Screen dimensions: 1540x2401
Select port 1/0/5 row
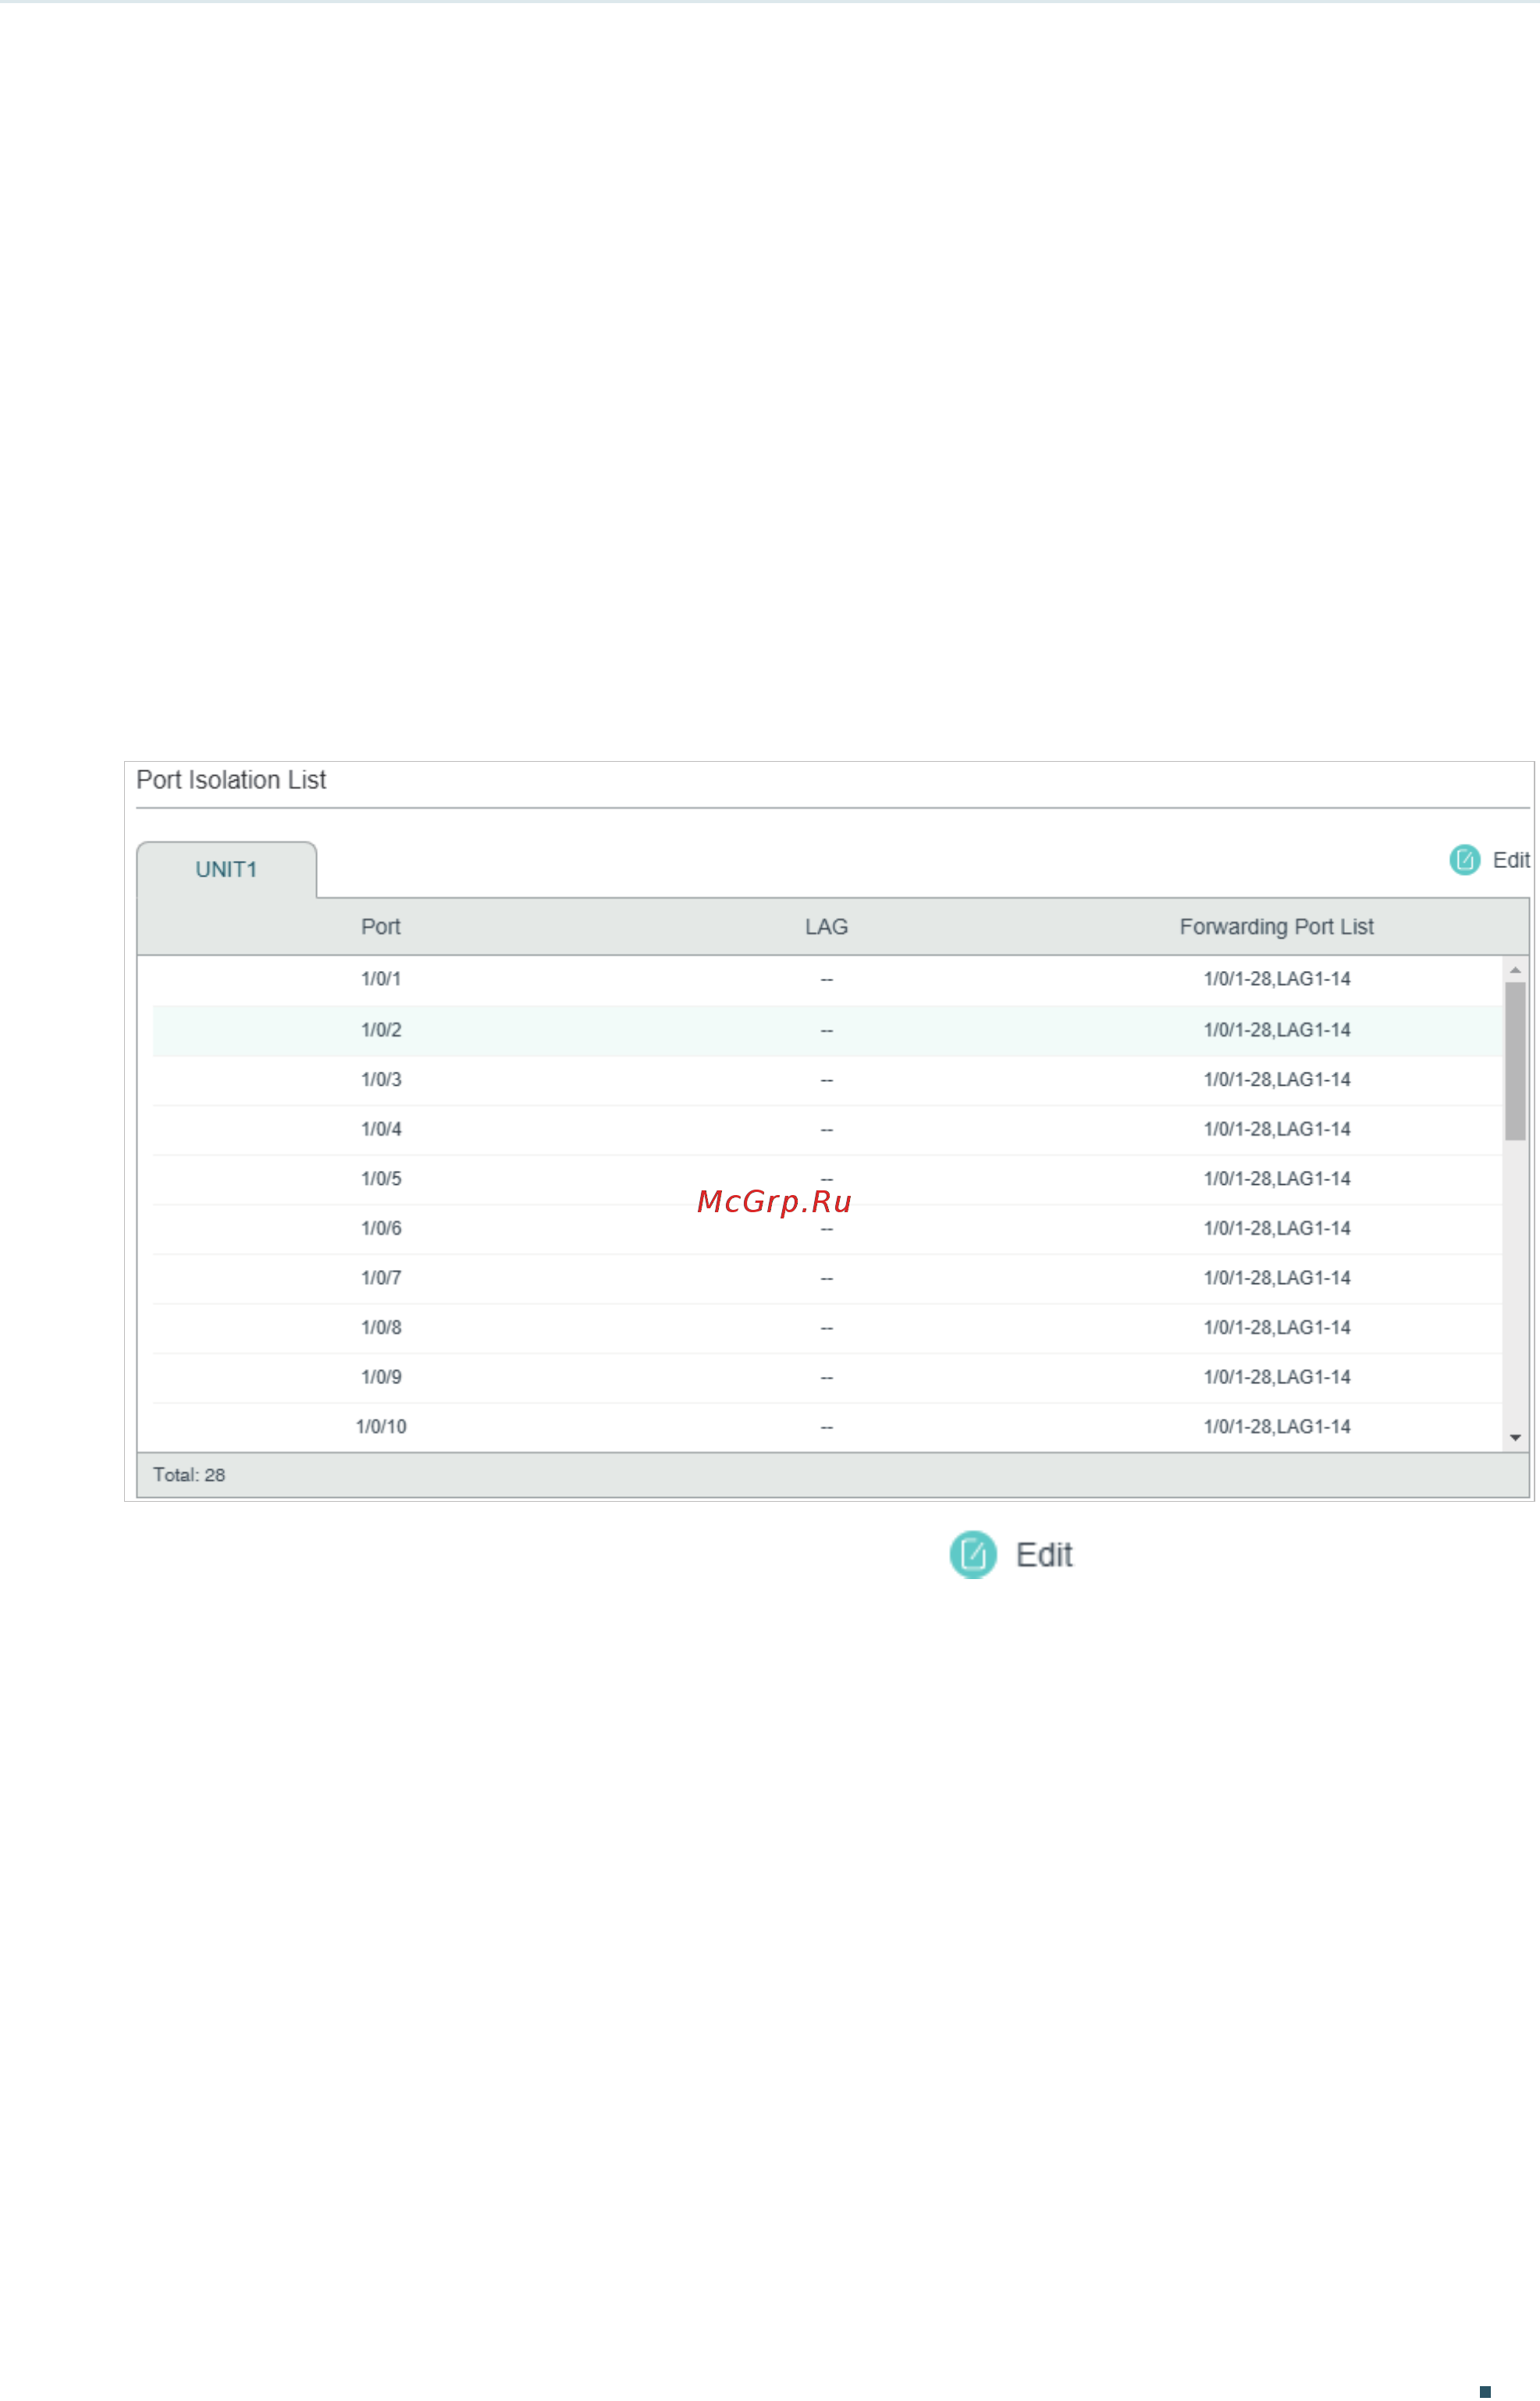[828, 1179]
